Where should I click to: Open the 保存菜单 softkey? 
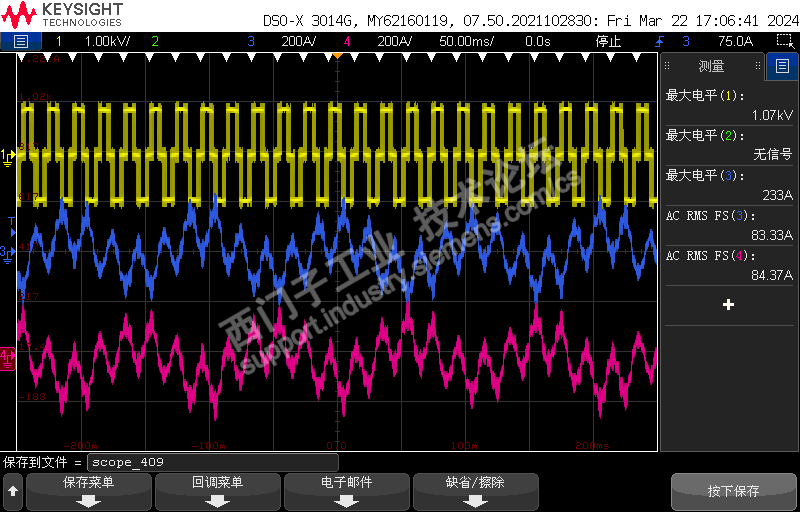point(89,491)
